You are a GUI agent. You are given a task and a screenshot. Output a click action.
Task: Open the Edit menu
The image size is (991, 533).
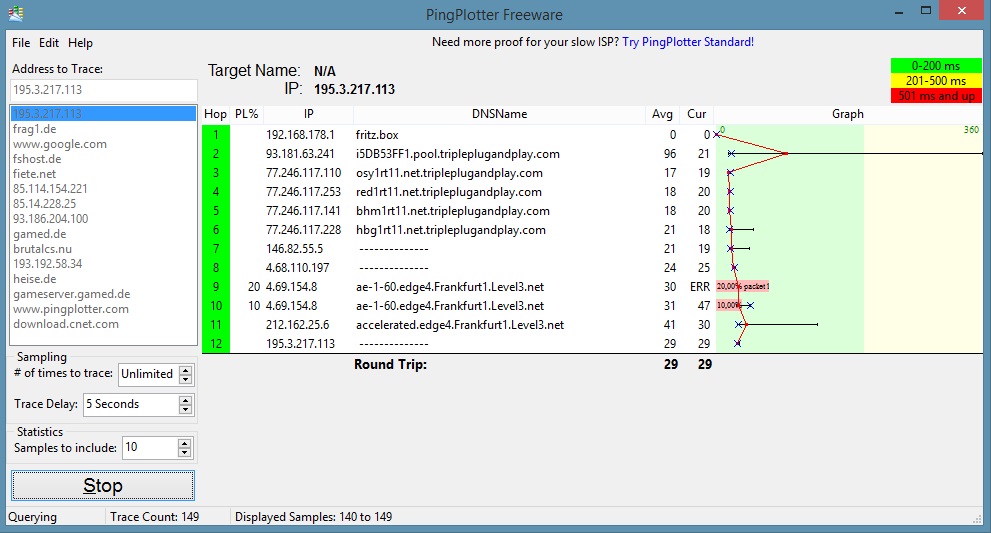(49, 43)
